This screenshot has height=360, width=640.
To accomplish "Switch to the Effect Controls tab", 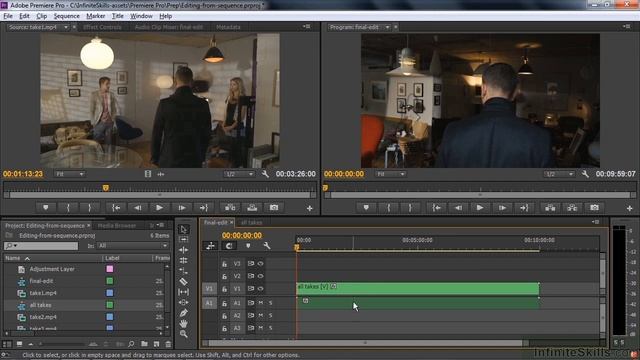I will pyautogui.click(x=102, y=27).
